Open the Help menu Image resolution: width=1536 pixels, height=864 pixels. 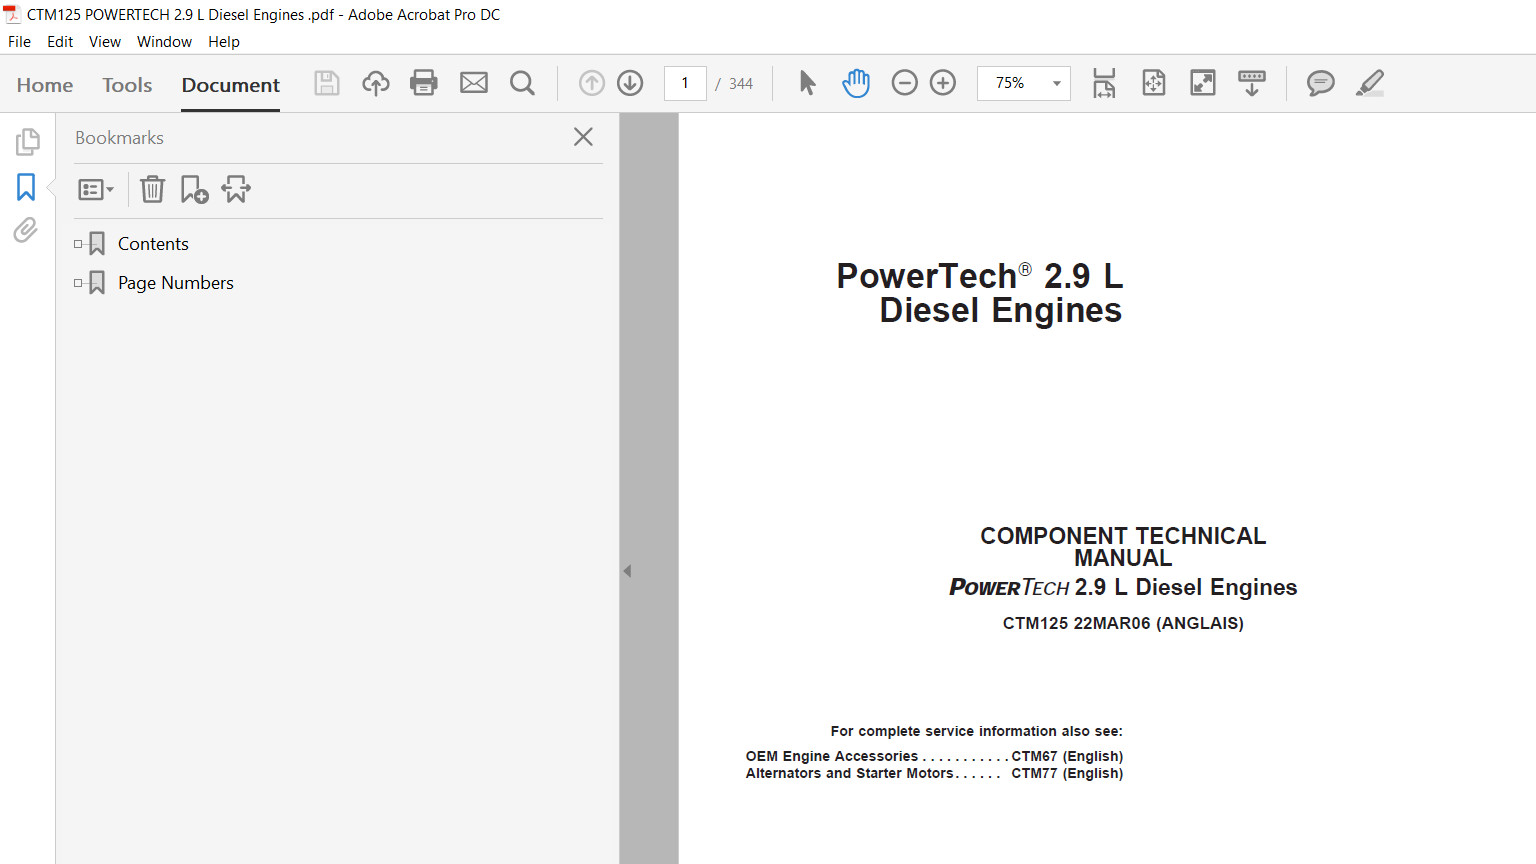coord(224,42)
